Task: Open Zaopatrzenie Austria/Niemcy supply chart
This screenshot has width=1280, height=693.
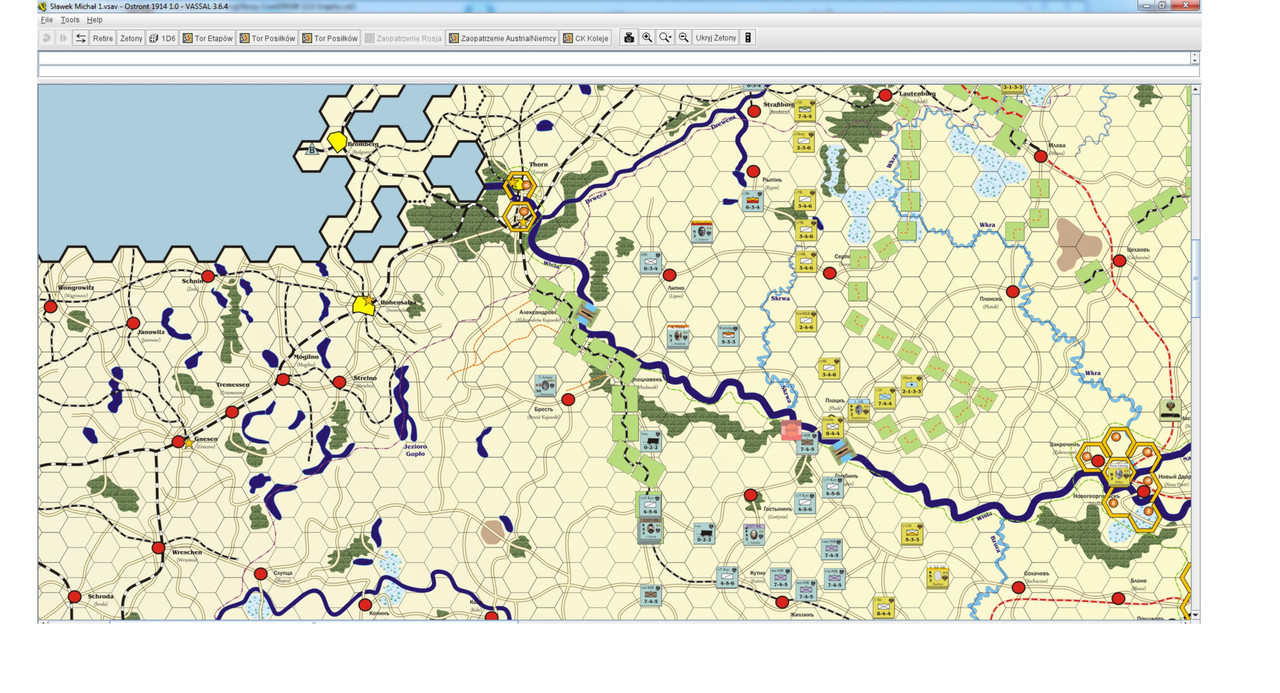Action: click(502, 38)
